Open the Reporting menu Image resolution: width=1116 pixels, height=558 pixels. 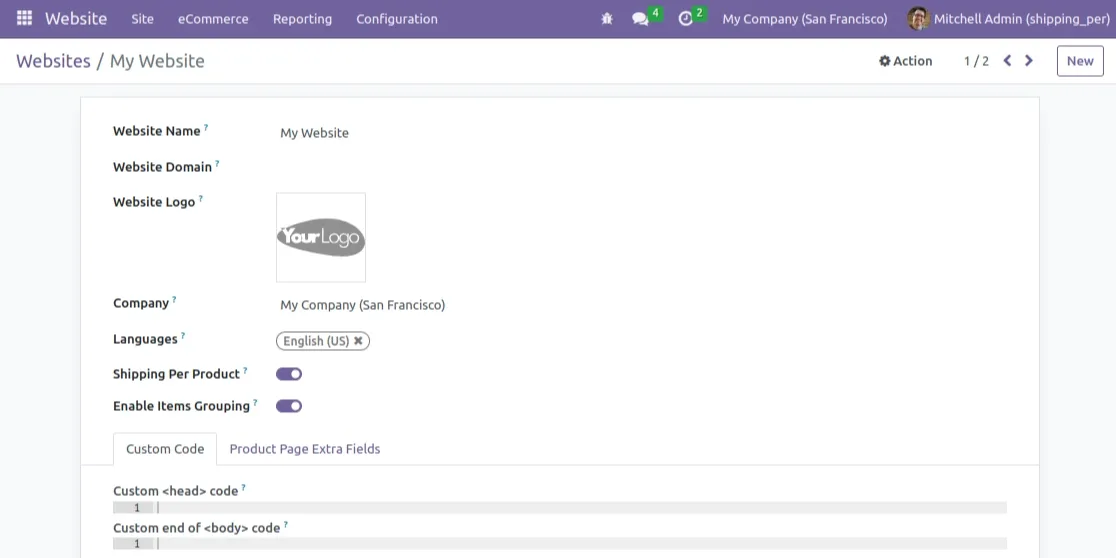pos(302,19)
